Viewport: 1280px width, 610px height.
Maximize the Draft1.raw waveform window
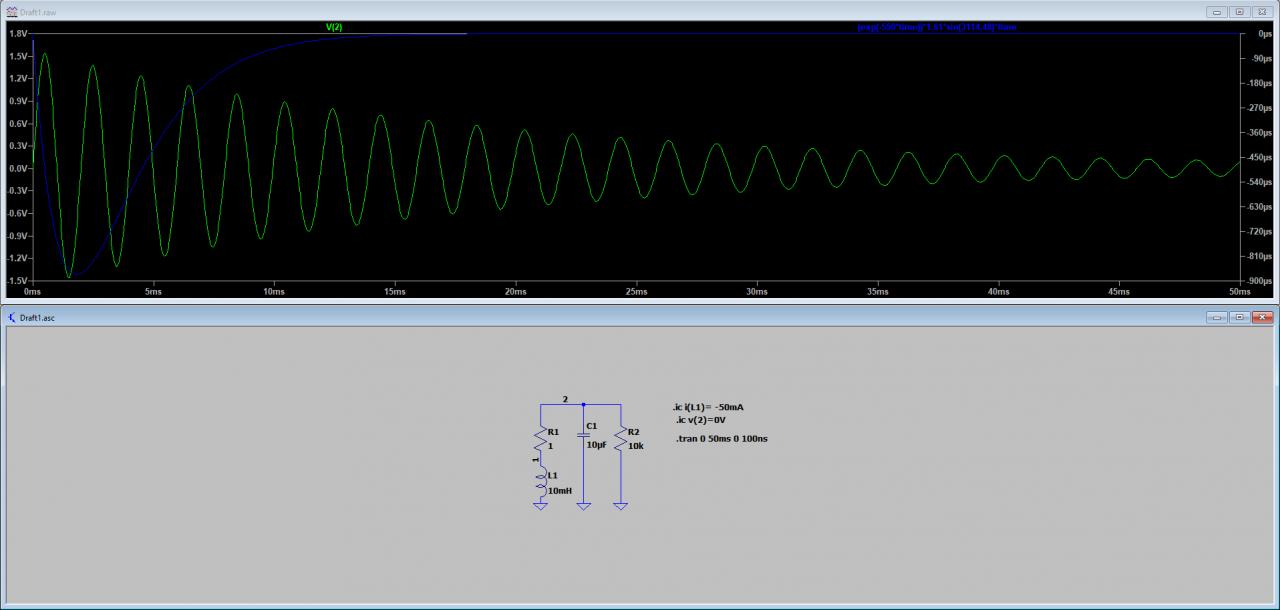(1239, 12)
